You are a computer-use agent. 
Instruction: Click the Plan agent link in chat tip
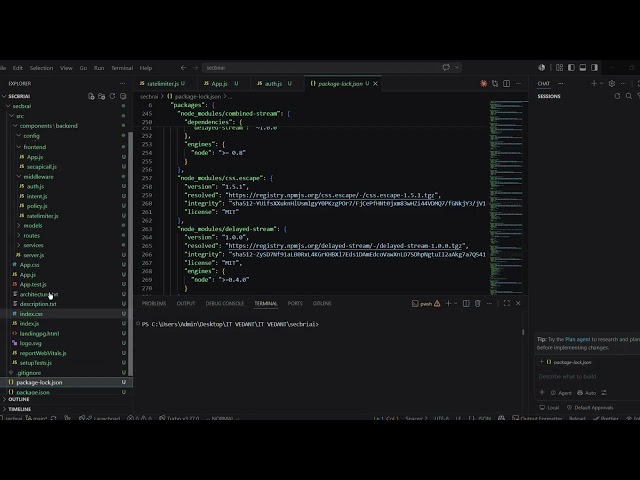pyautogui.click(x=578, y=339)
